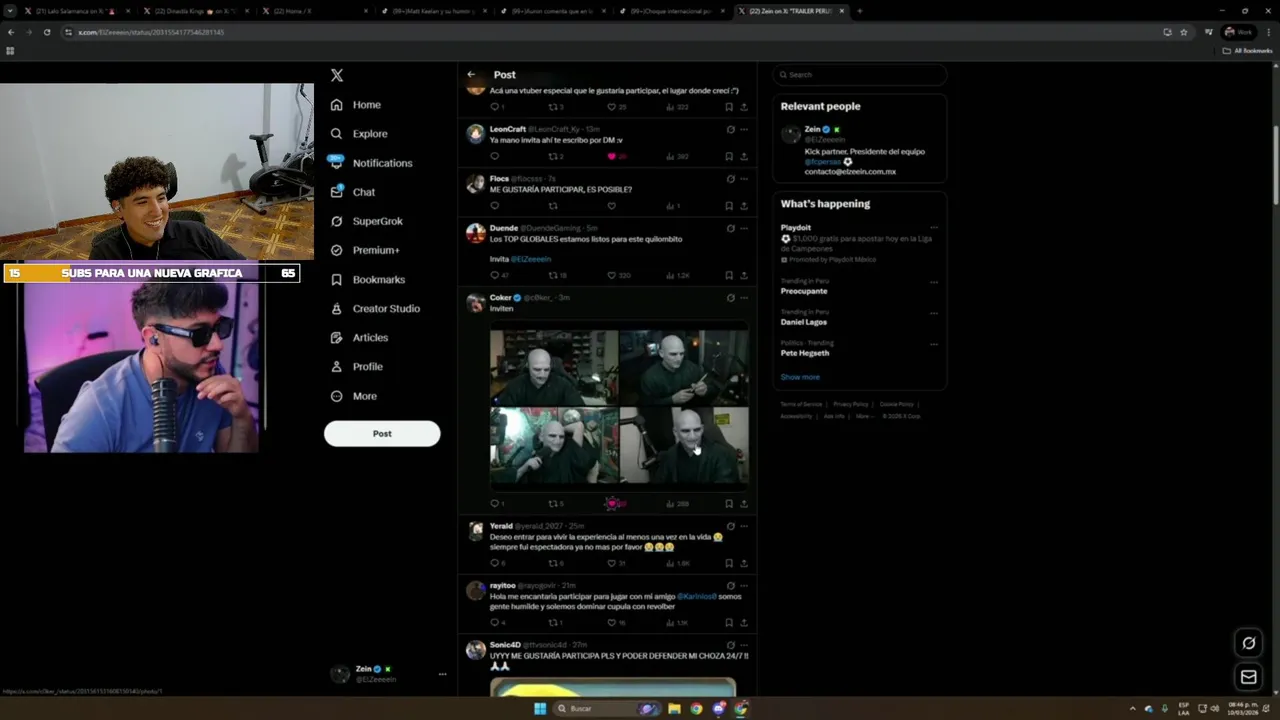Repost the Flocs reply
The width and height of the screenshot is (1280, 720).
[552, 206]
